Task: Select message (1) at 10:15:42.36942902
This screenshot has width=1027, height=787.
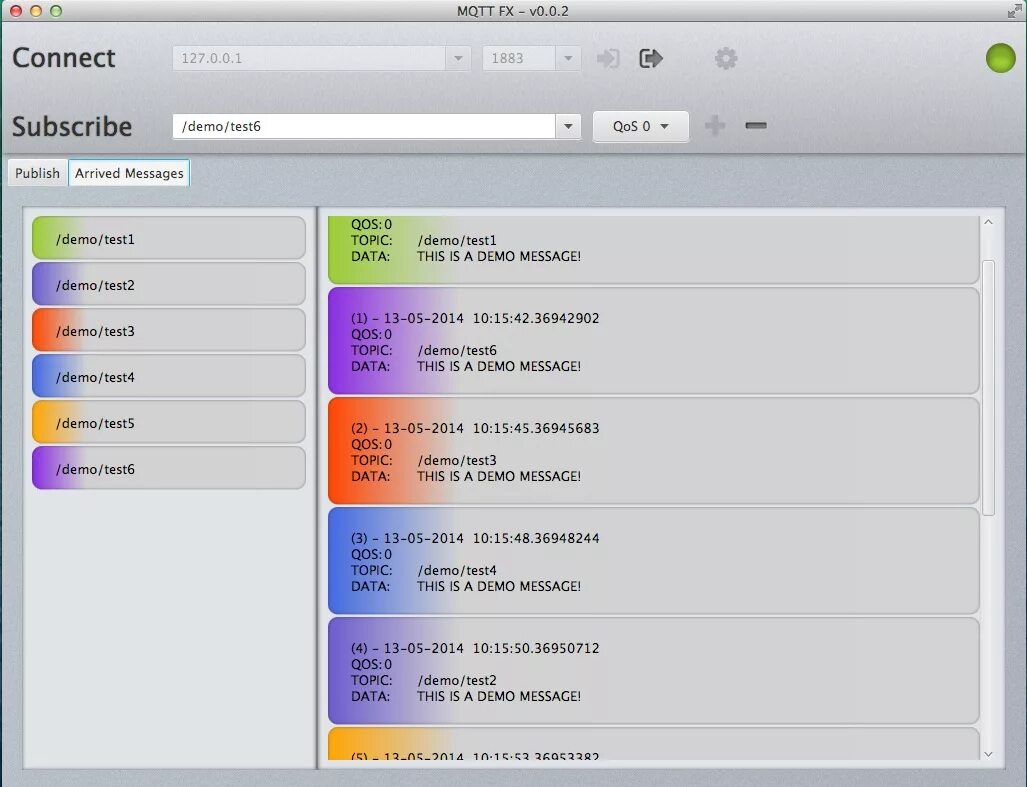Action: click(x=653, y=340)
